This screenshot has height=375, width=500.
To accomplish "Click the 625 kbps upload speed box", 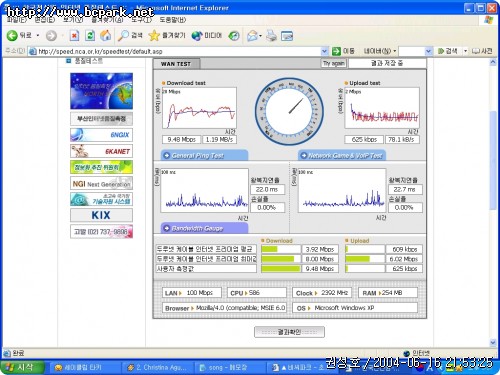I will click(364, 139).
